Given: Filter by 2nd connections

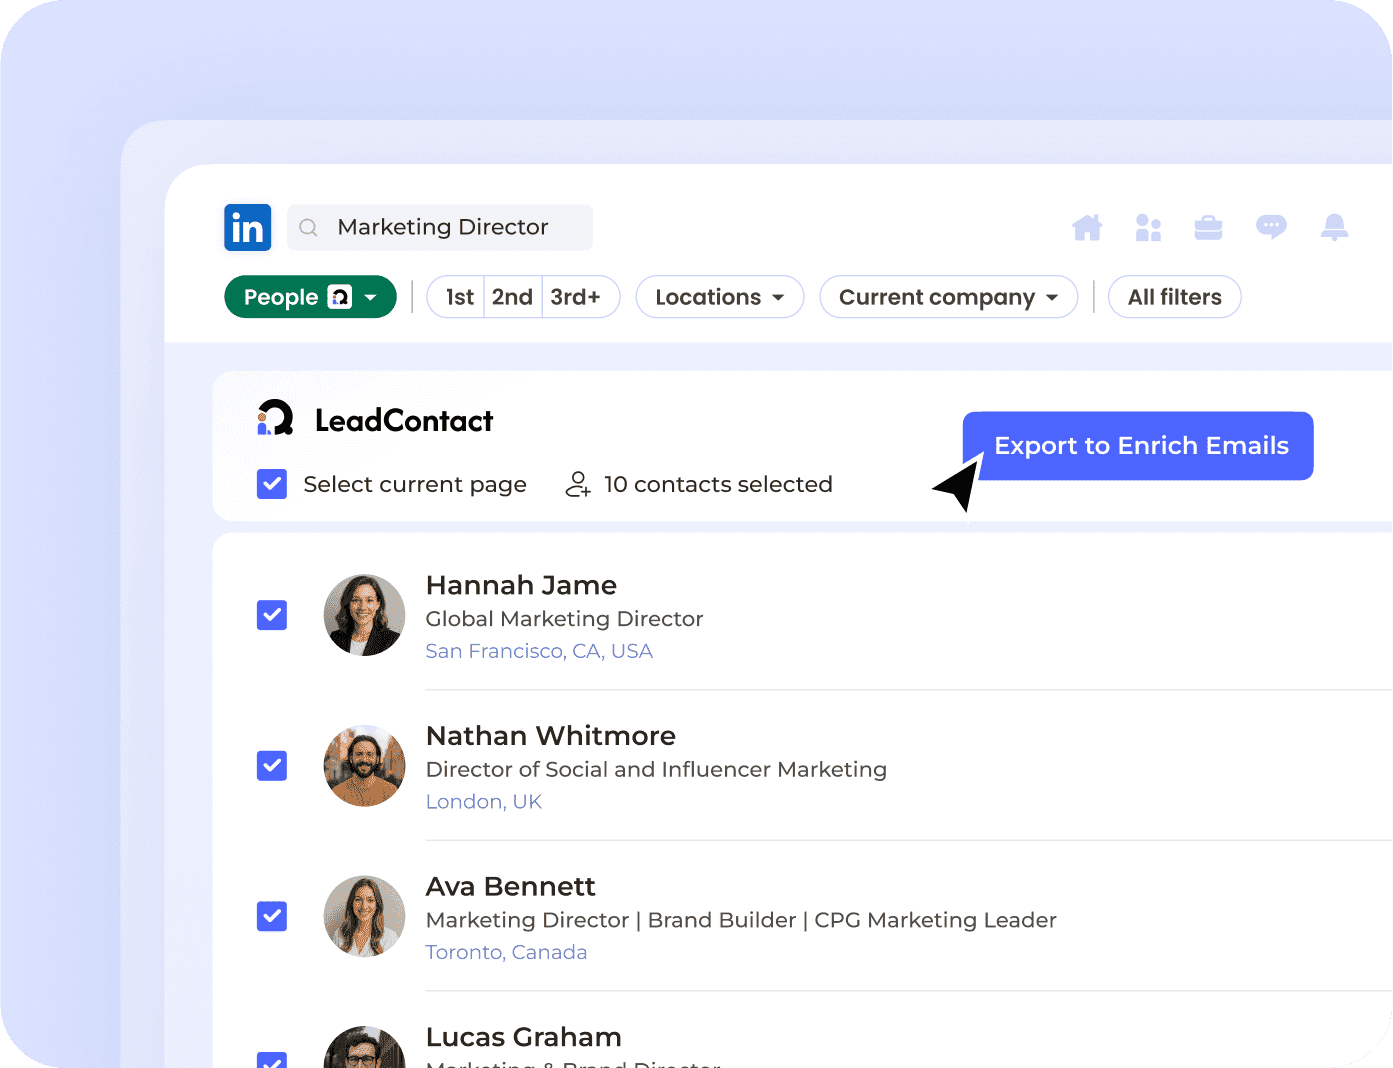Looking at the screenshot, I should coord(512,297).
